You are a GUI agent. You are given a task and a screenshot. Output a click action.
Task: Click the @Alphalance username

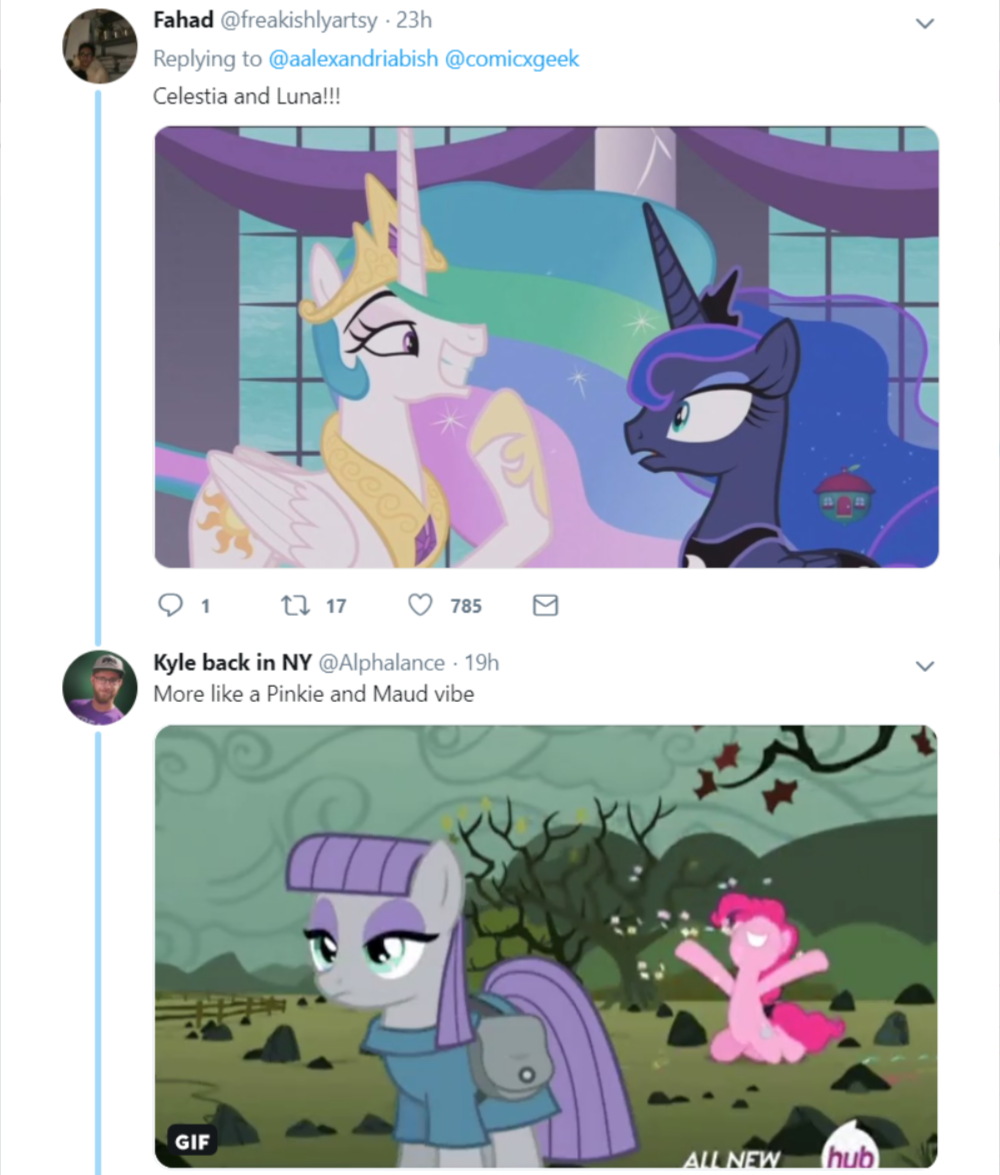(378, 662)
